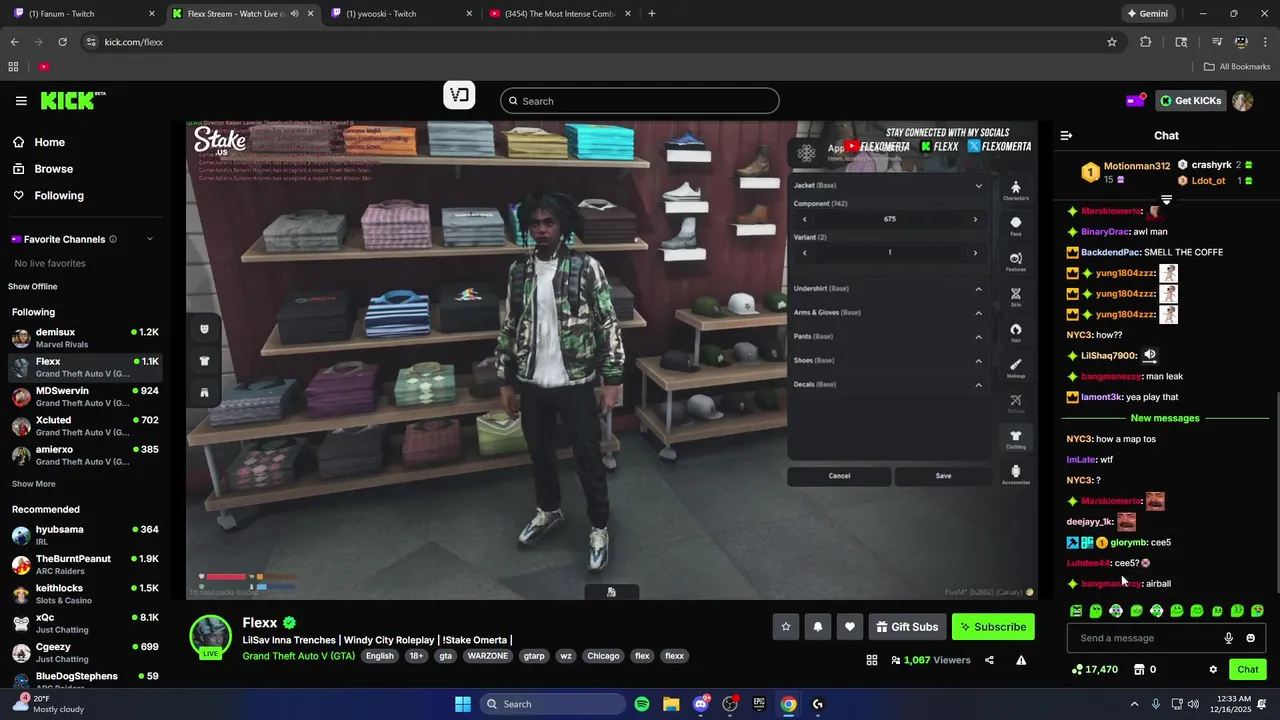
Task: Open the Kick shop icon beside 0
Action: 1138,669
